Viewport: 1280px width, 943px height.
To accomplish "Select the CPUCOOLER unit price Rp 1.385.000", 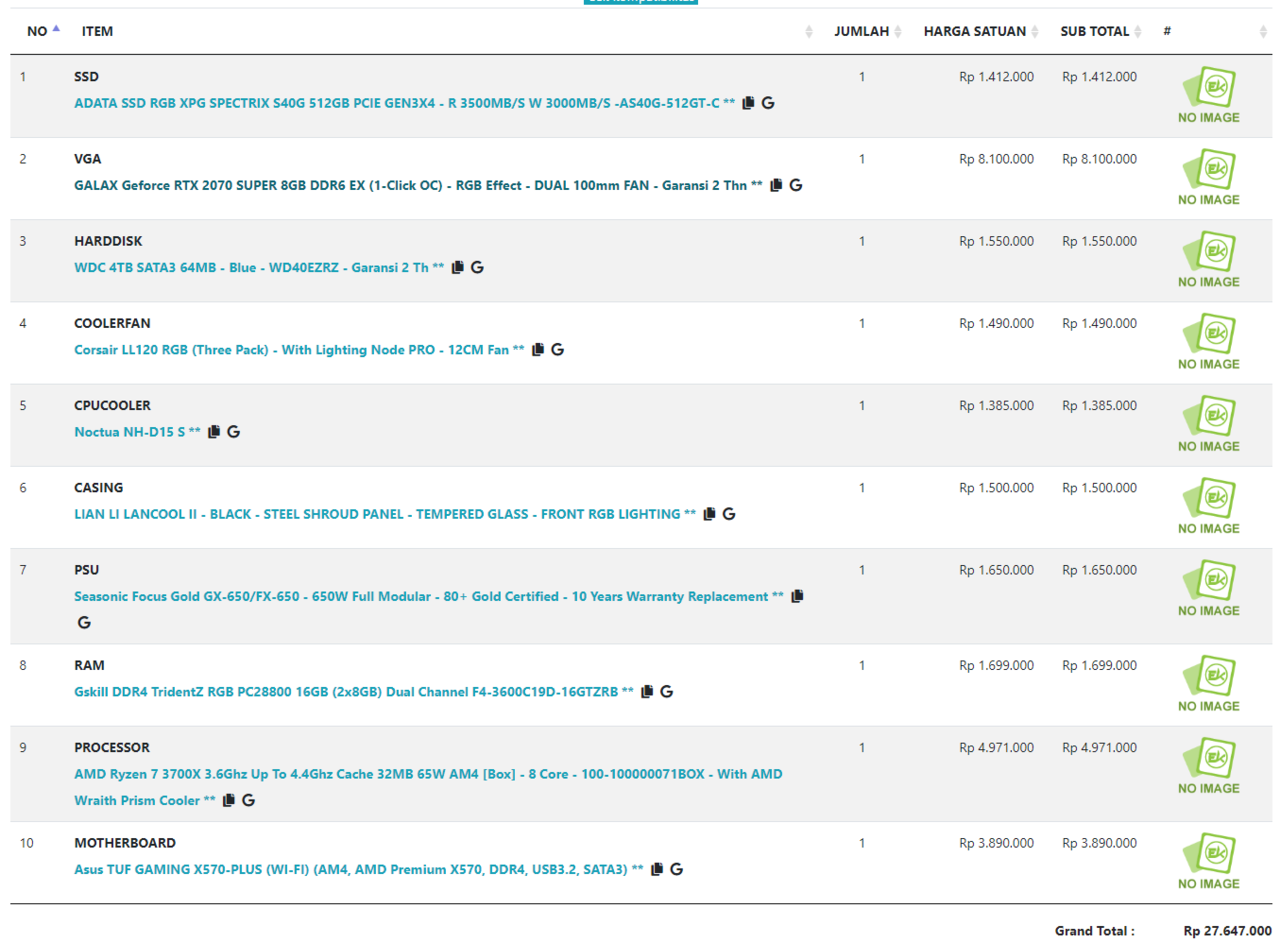I will tap(997, 405).
